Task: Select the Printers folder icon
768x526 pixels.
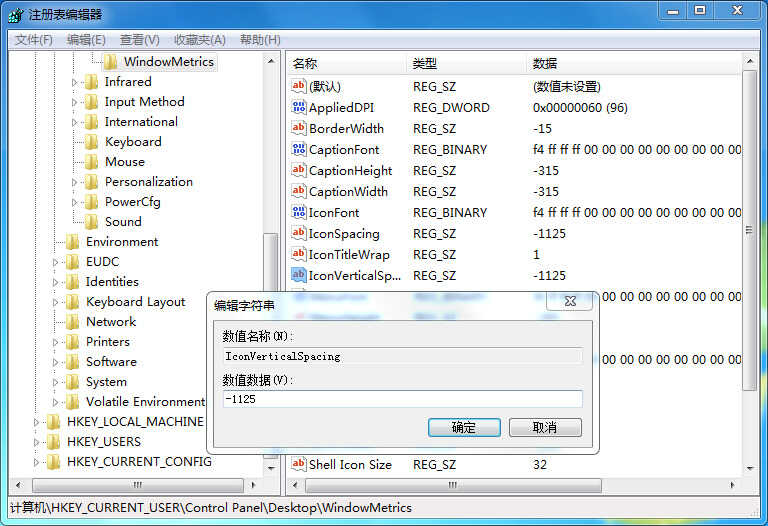Action: click(72, 342)
